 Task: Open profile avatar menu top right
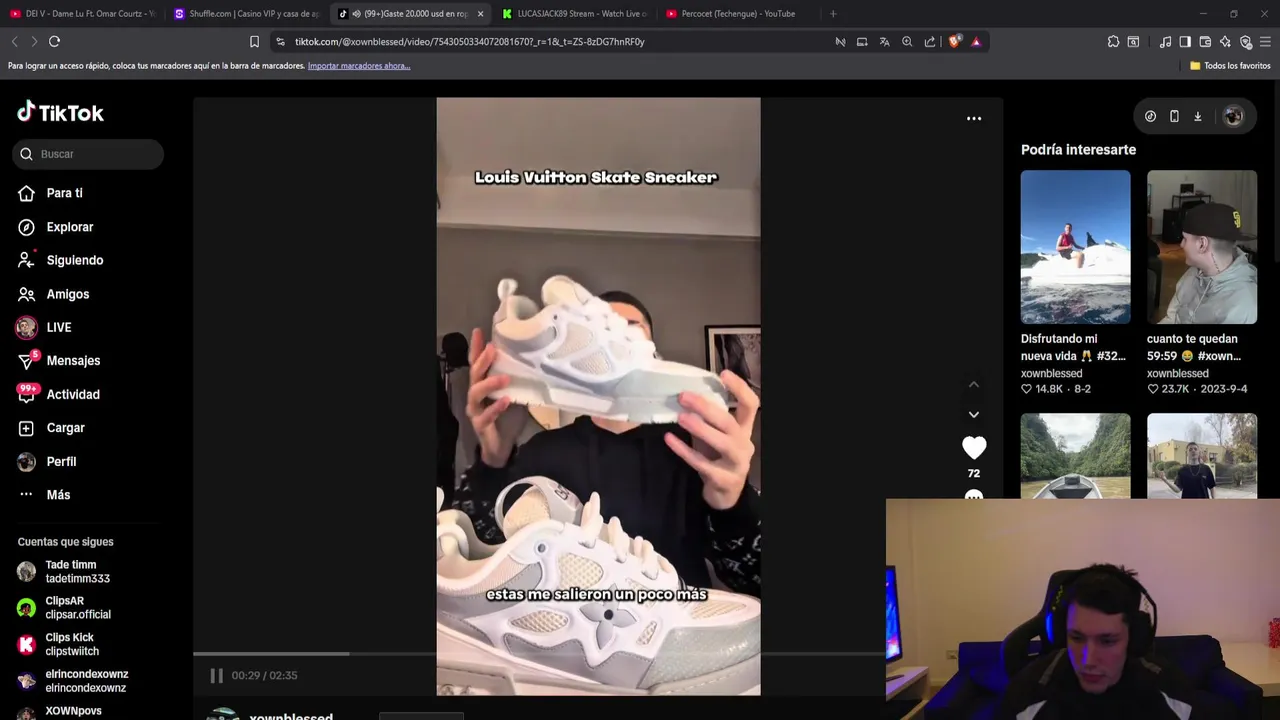coord(1233,116)
